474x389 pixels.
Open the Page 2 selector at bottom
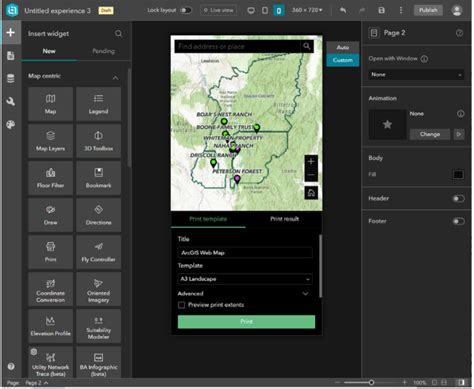click(x=37, y=383)
